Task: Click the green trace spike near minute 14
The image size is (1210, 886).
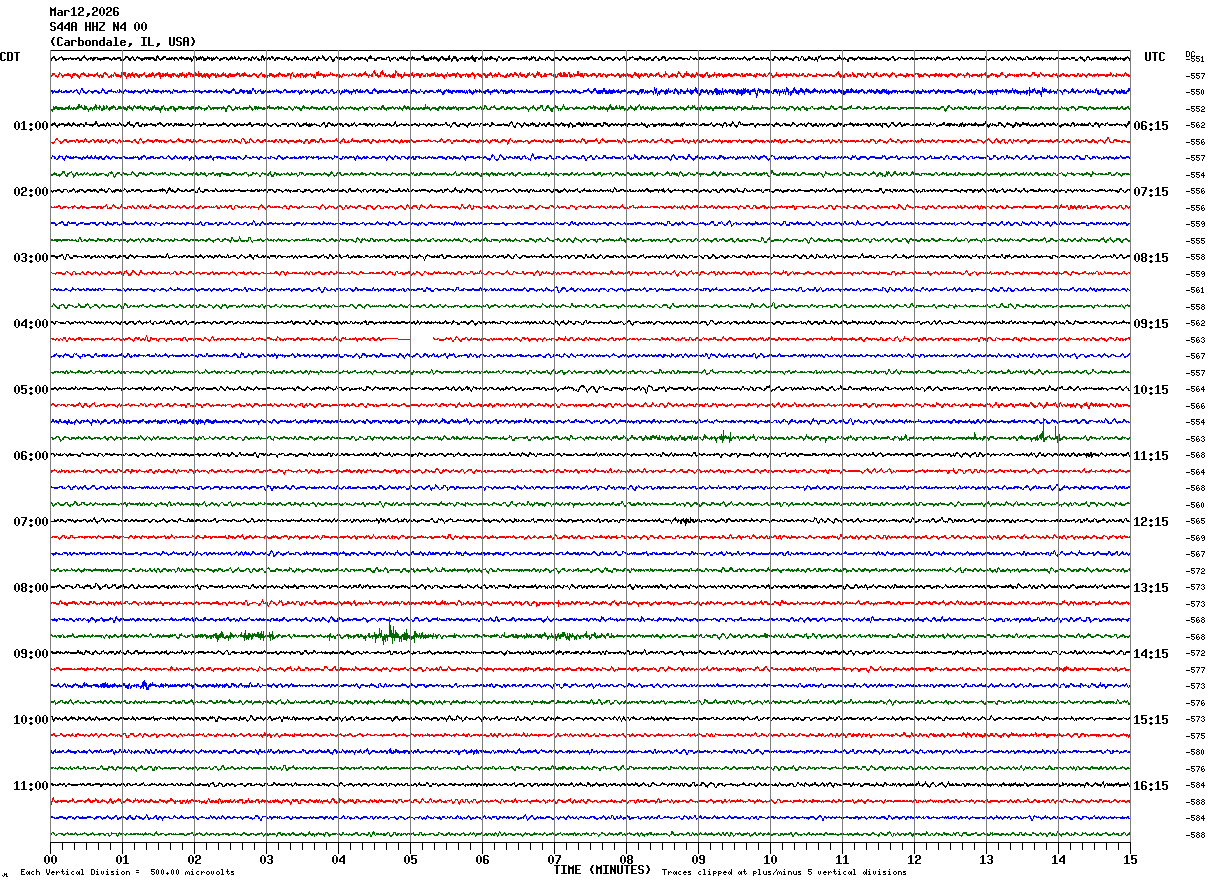Action: 1043,434
